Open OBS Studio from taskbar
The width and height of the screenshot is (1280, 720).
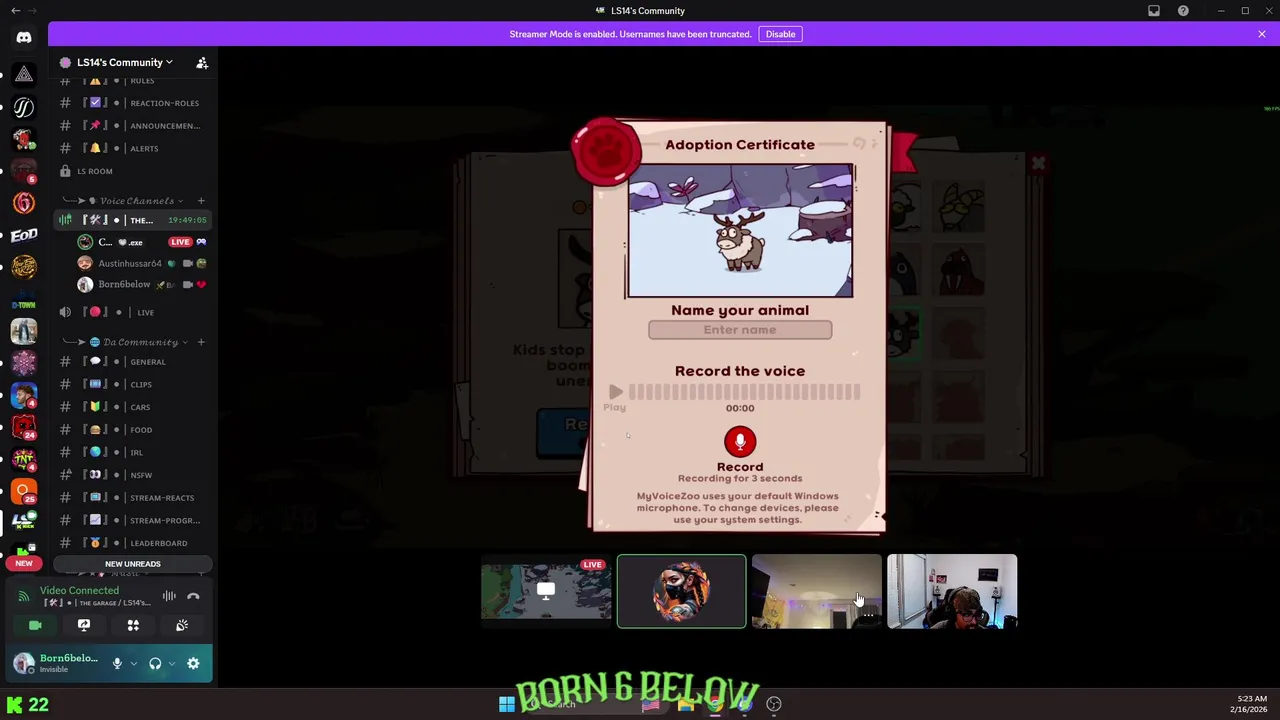point(774,704)
